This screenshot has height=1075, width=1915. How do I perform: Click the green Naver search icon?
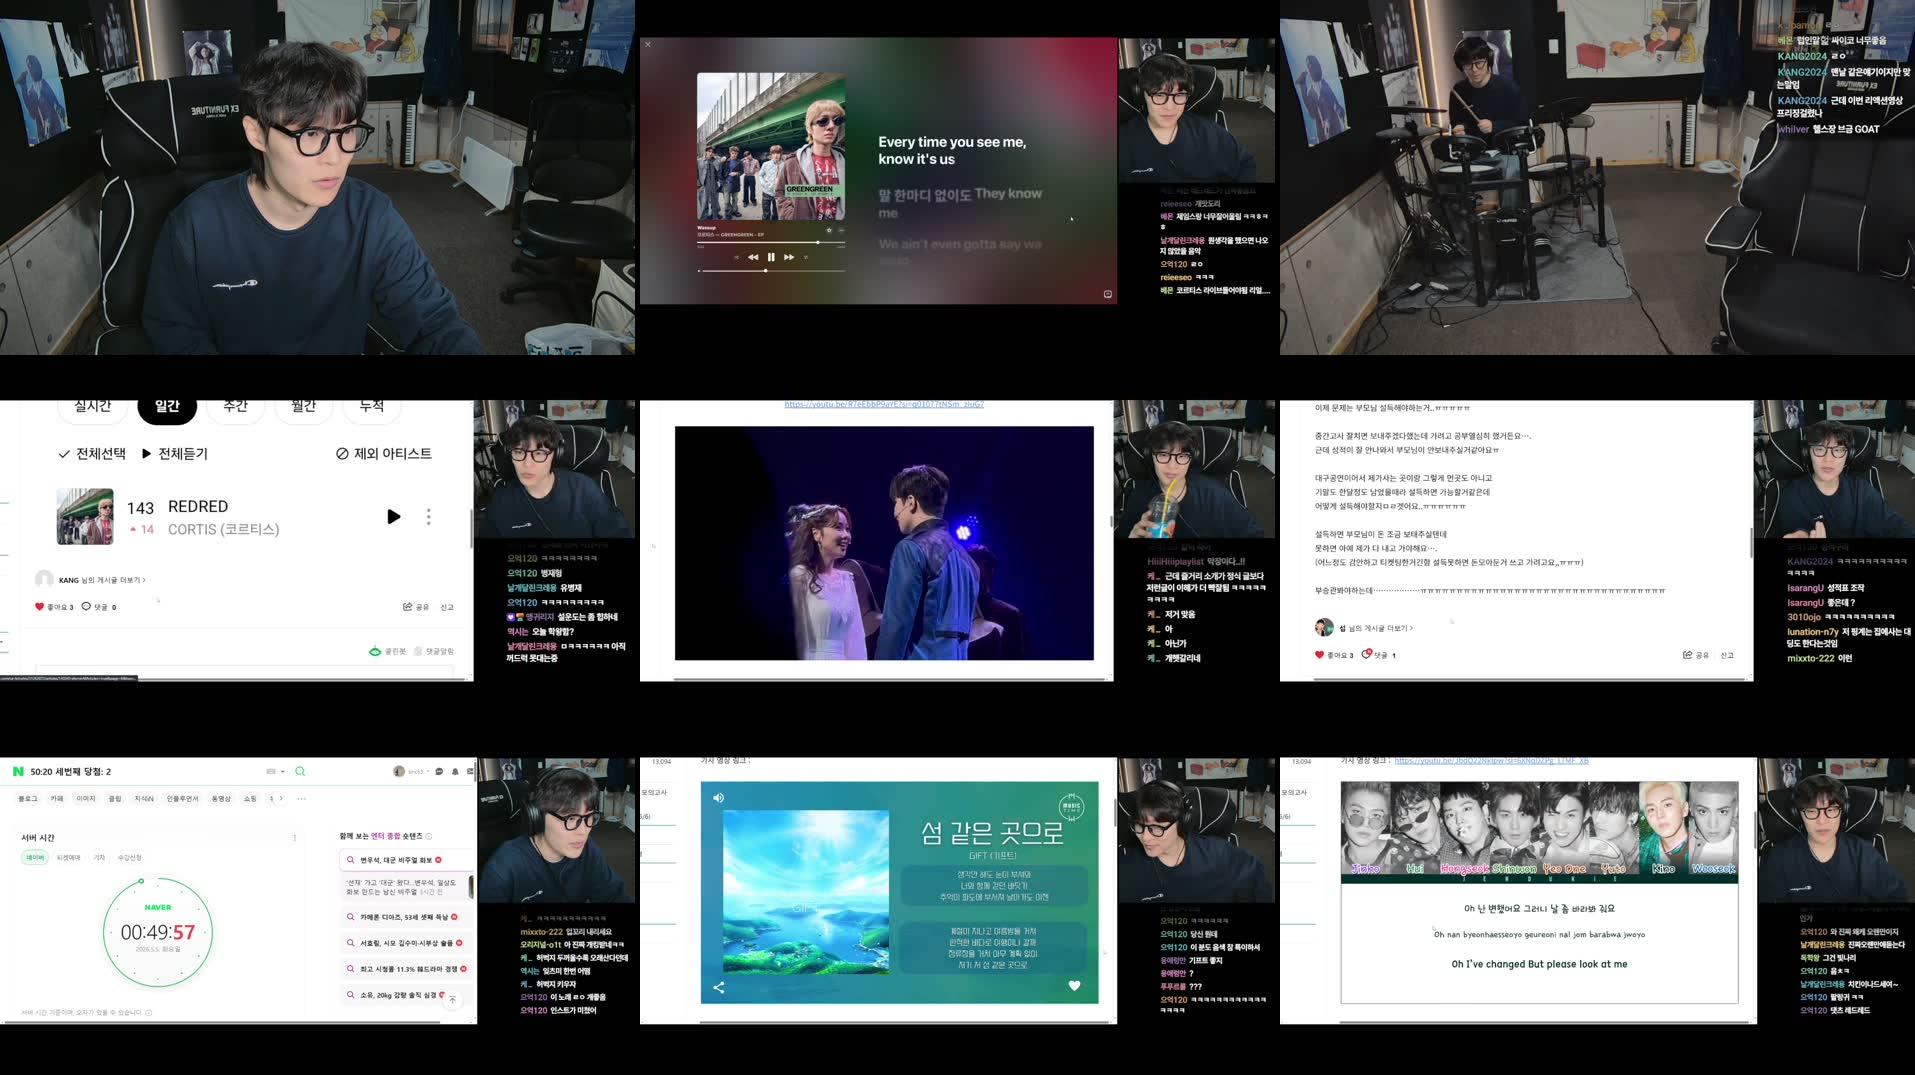tap(300, 771)
